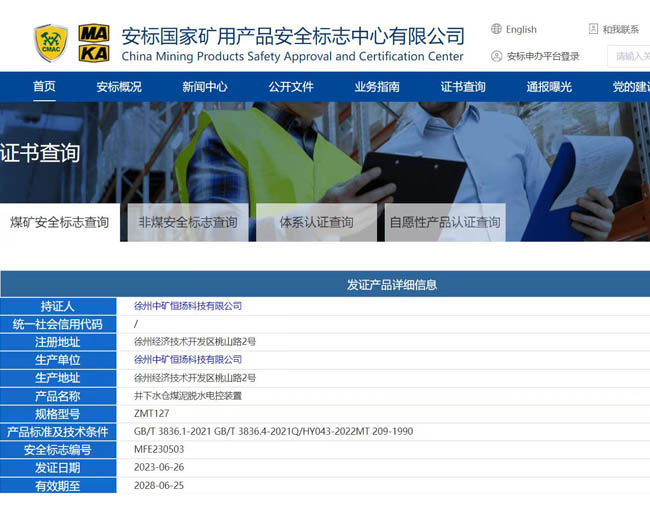Click the CMAC shield logo
Screen dimensions: 650x520
coord(51,42)
